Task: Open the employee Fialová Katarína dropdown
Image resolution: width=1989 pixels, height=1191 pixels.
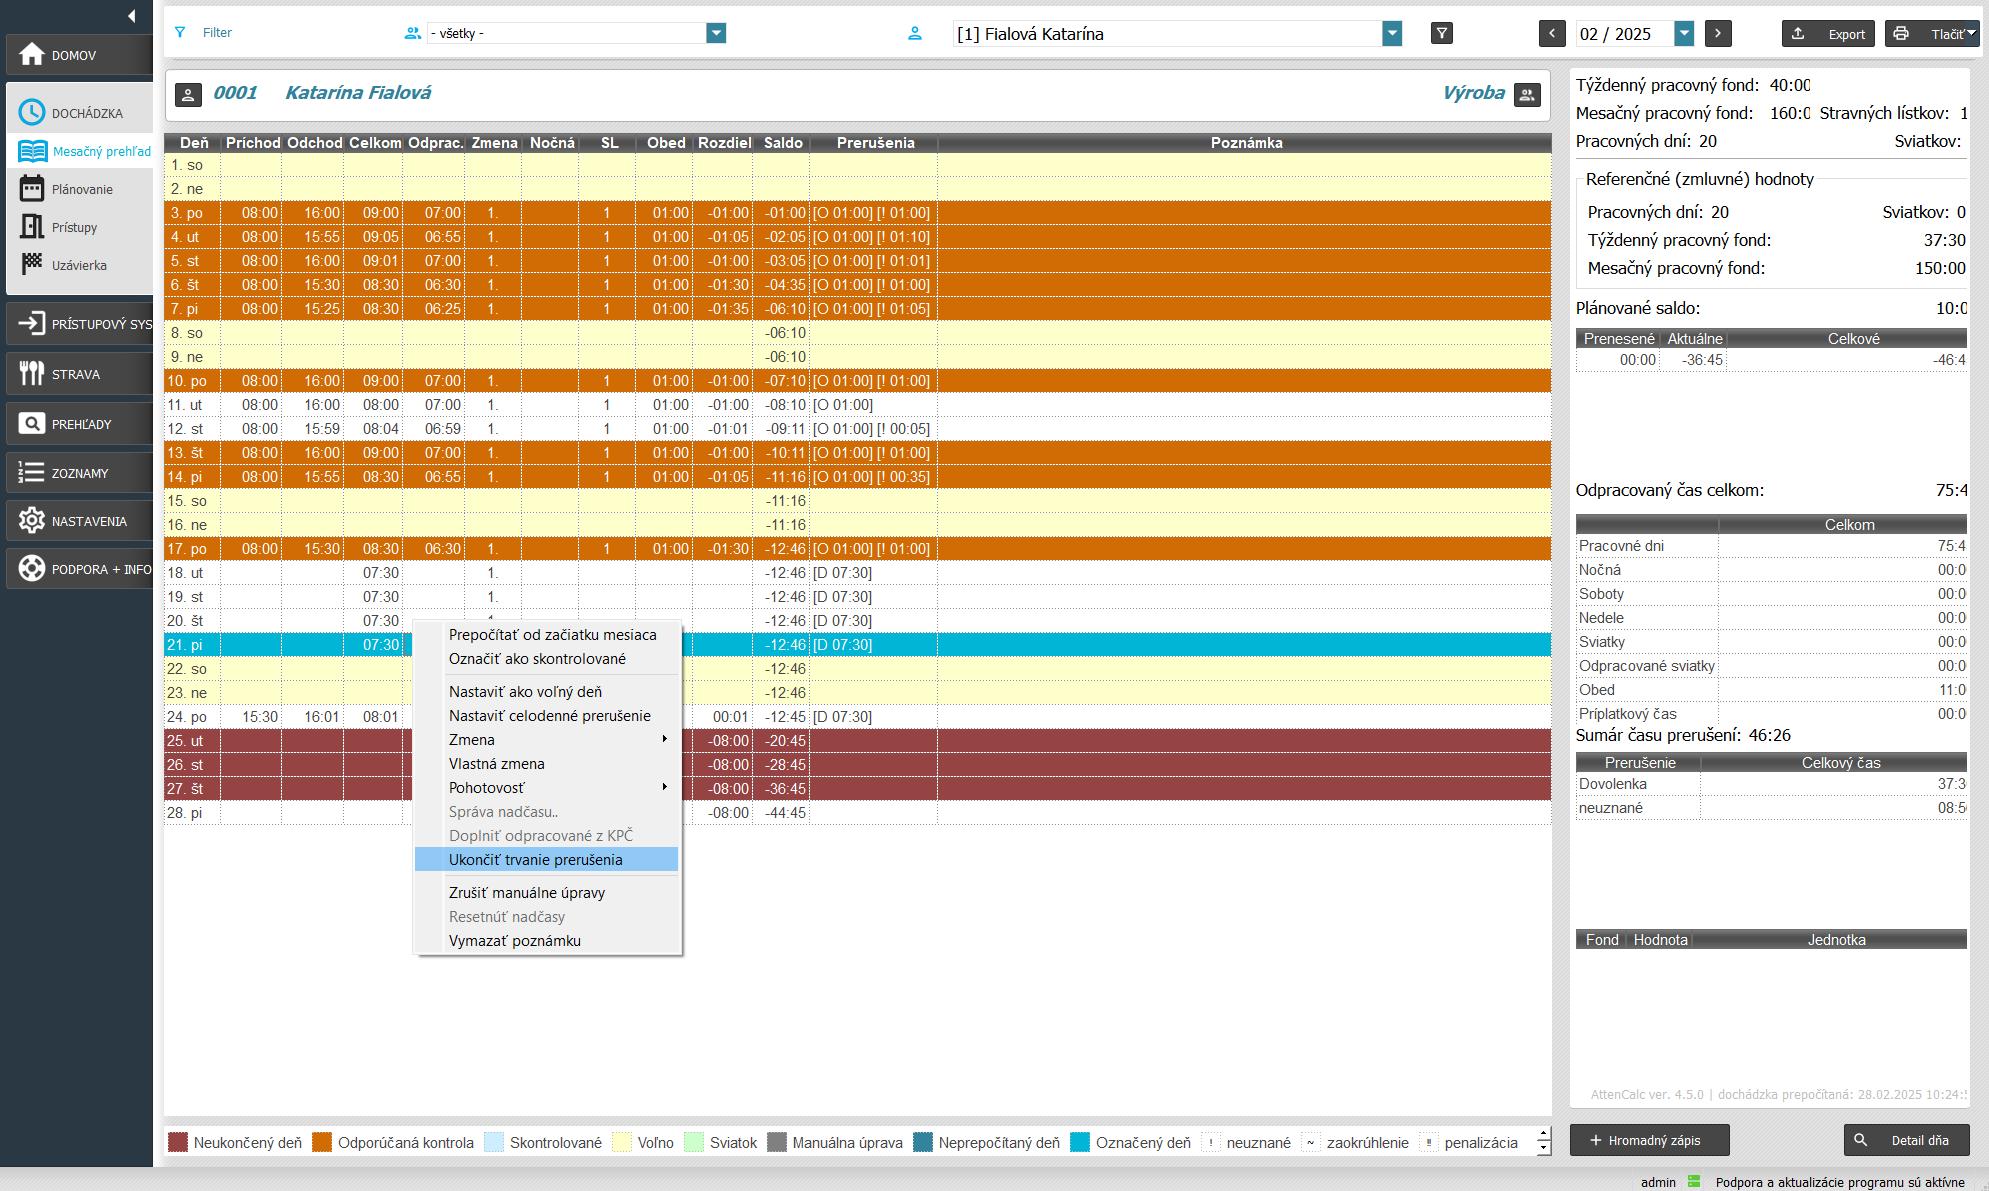Action: tap(1391, 33)
